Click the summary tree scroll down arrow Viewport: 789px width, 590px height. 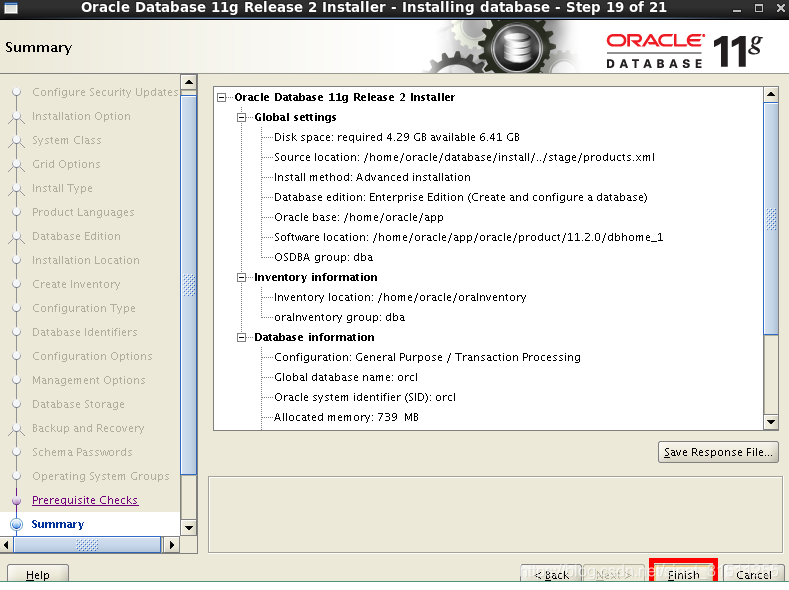click(771, 422)
